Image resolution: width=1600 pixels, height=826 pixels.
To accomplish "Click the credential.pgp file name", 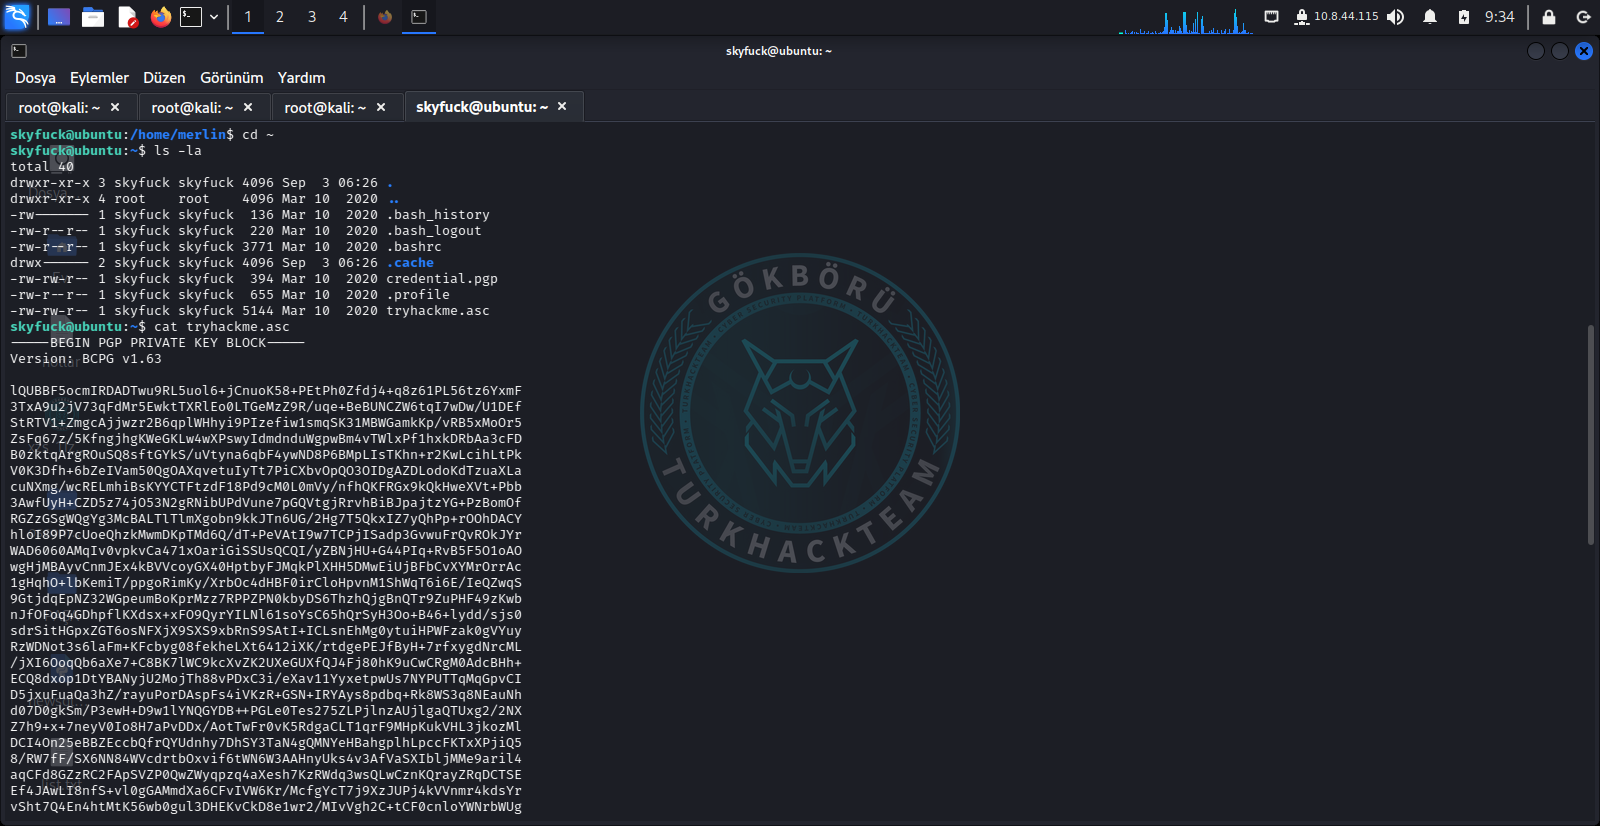I will pos(442,279).
